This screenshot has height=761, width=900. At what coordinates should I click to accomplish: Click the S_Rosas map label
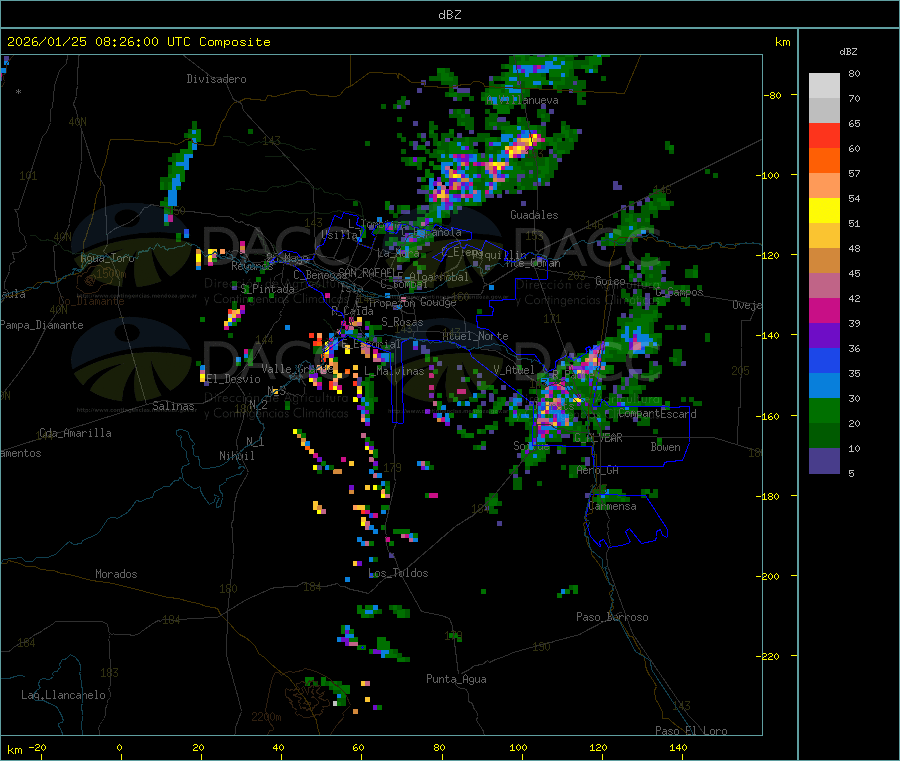point(402,323)
